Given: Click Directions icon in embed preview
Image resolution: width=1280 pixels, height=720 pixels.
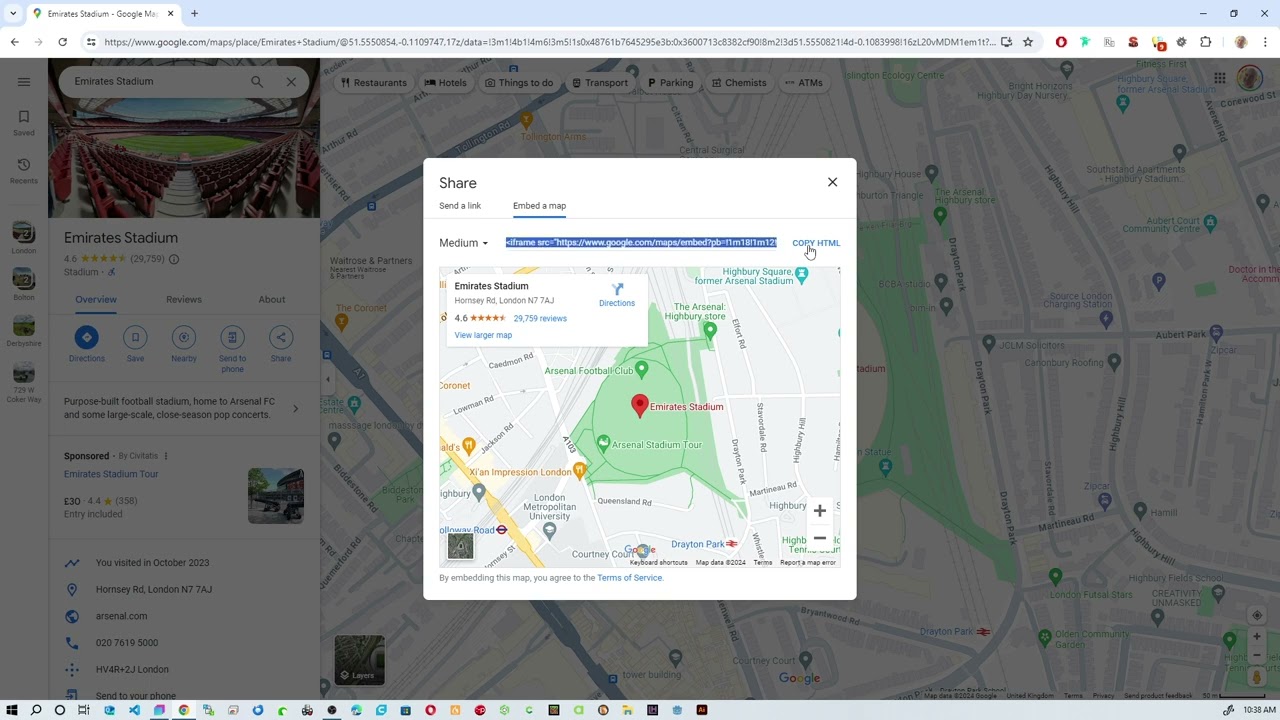Looking at the screenshot, I should pos(617,294).
